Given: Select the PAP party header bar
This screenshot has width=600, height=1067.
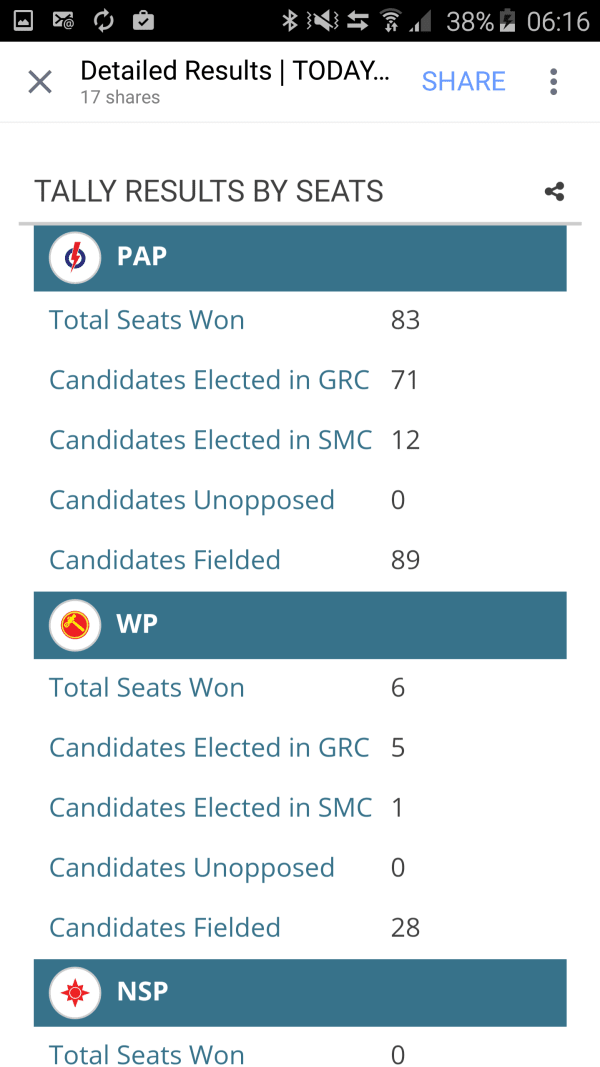Looking at the screenshot, I should coord(300,258).
